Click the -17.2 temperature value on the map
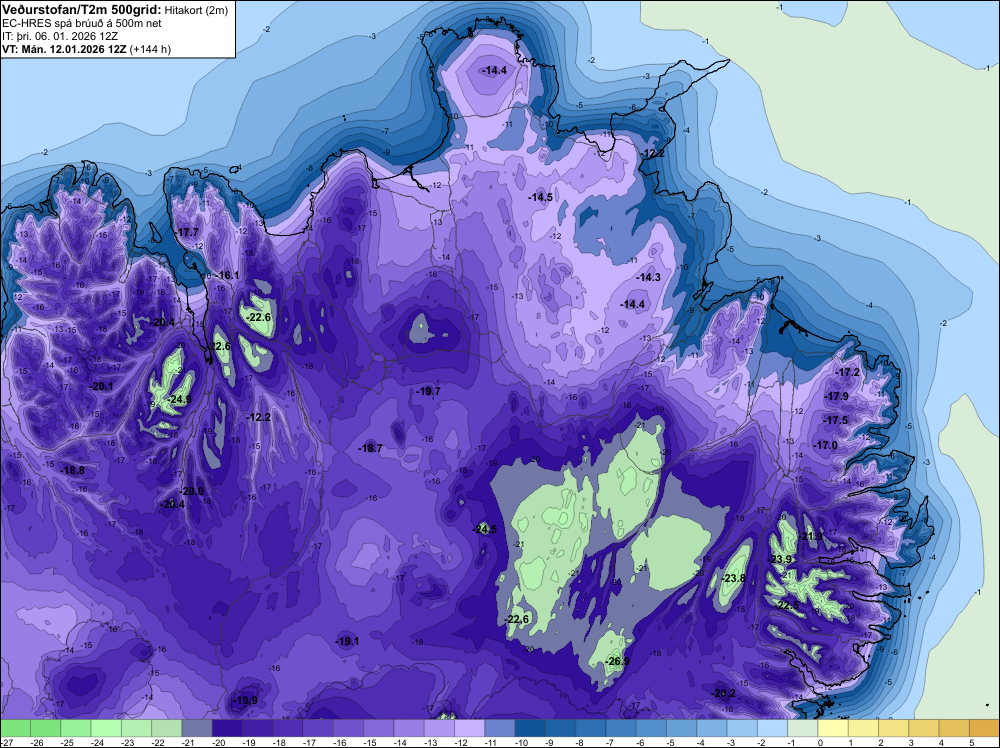This screenshot has width=1000, height=748. [848, 372]
